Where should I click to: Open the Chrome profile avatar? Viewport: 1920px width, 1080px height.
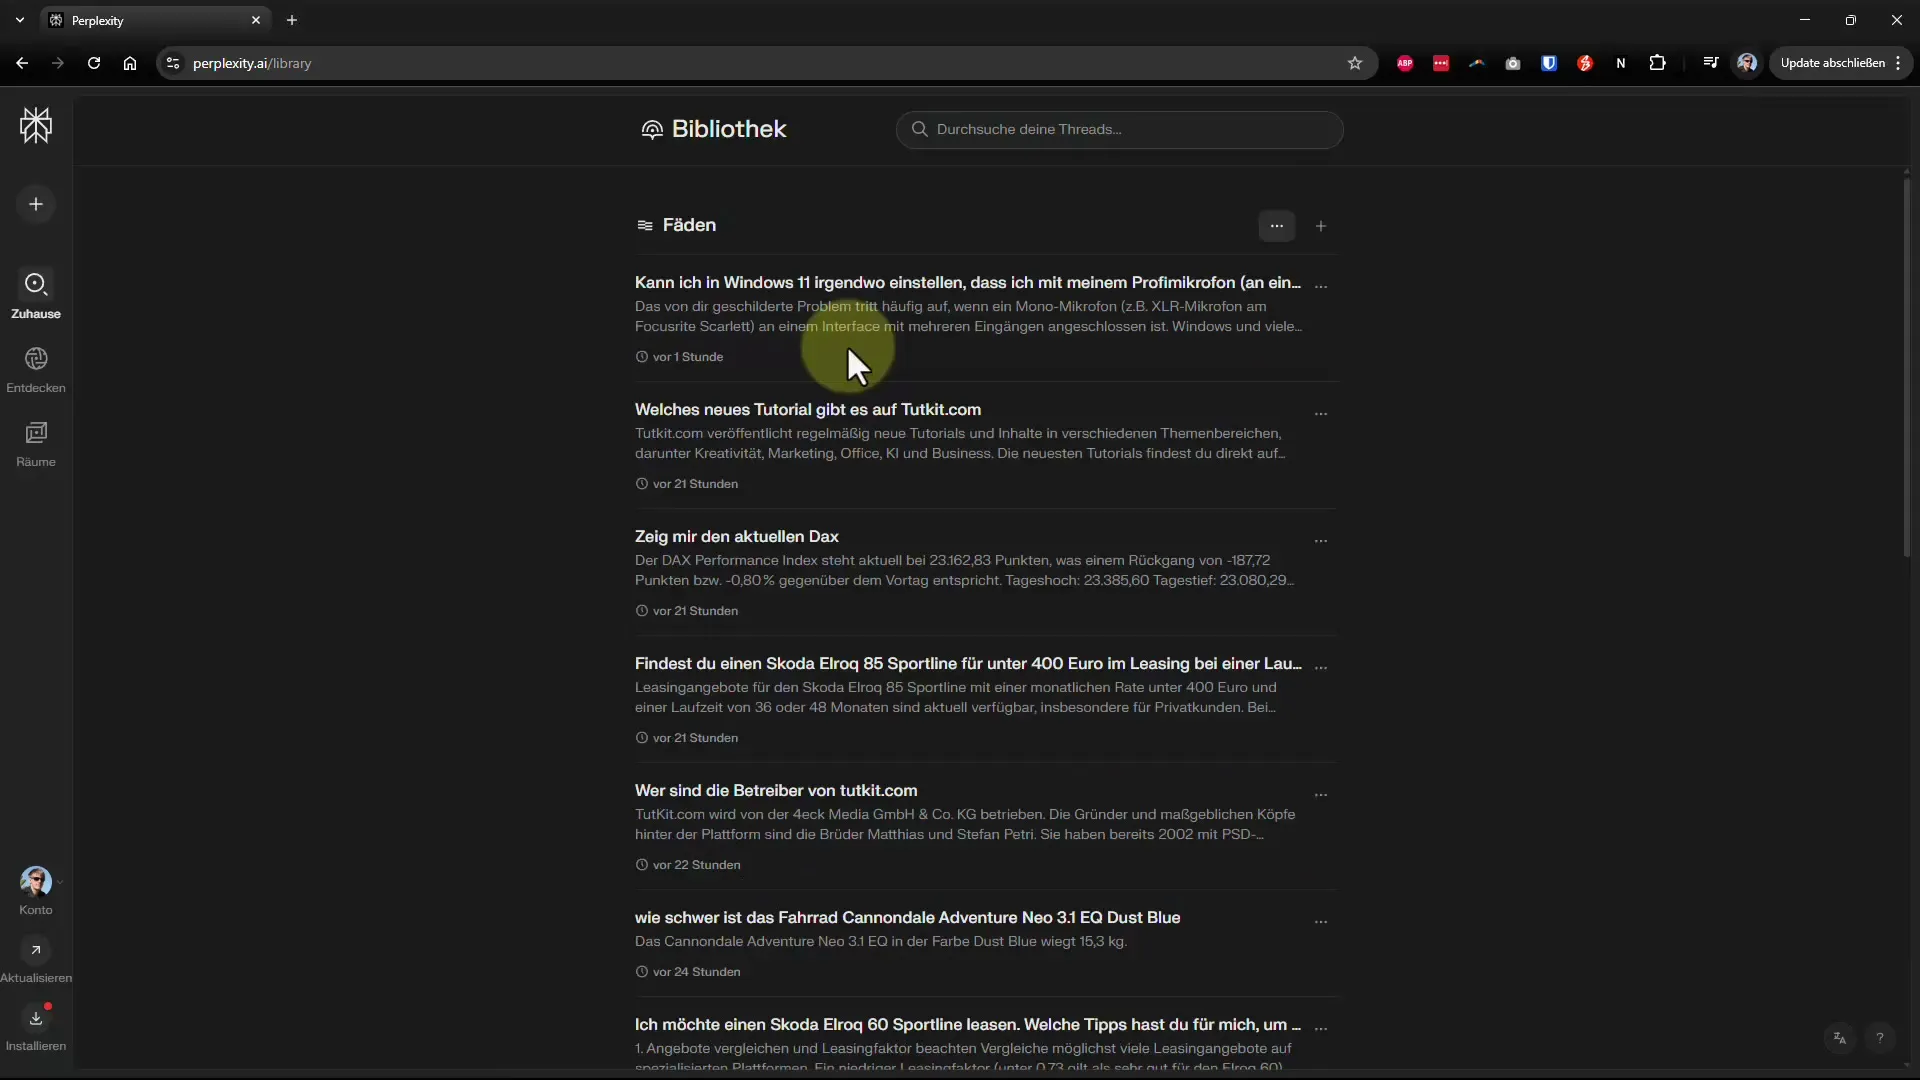click(1747, 63)
